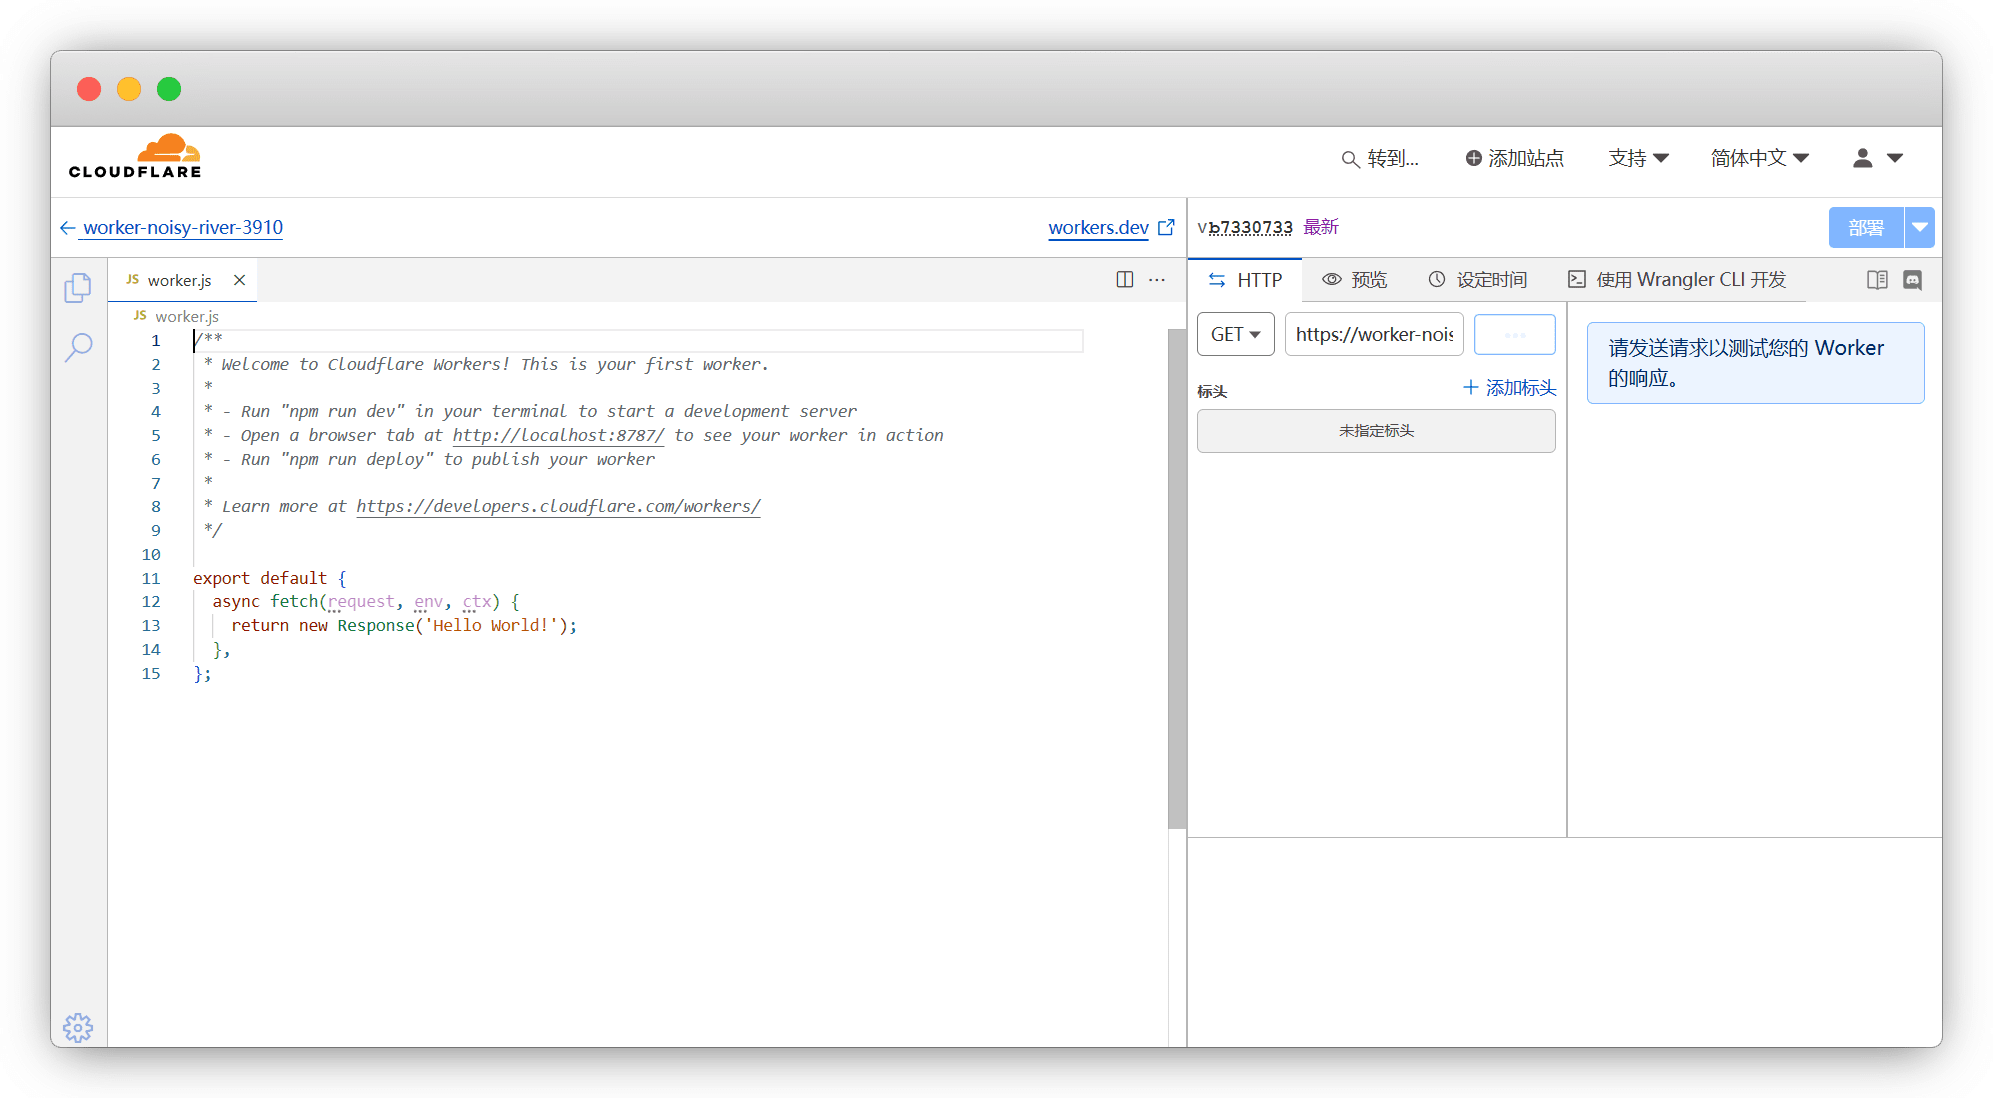Image resolution: width=1993 pixels, height=1098 pixels.
Task: Switch to the 预览 preview tab
Action: (1354, 280)
